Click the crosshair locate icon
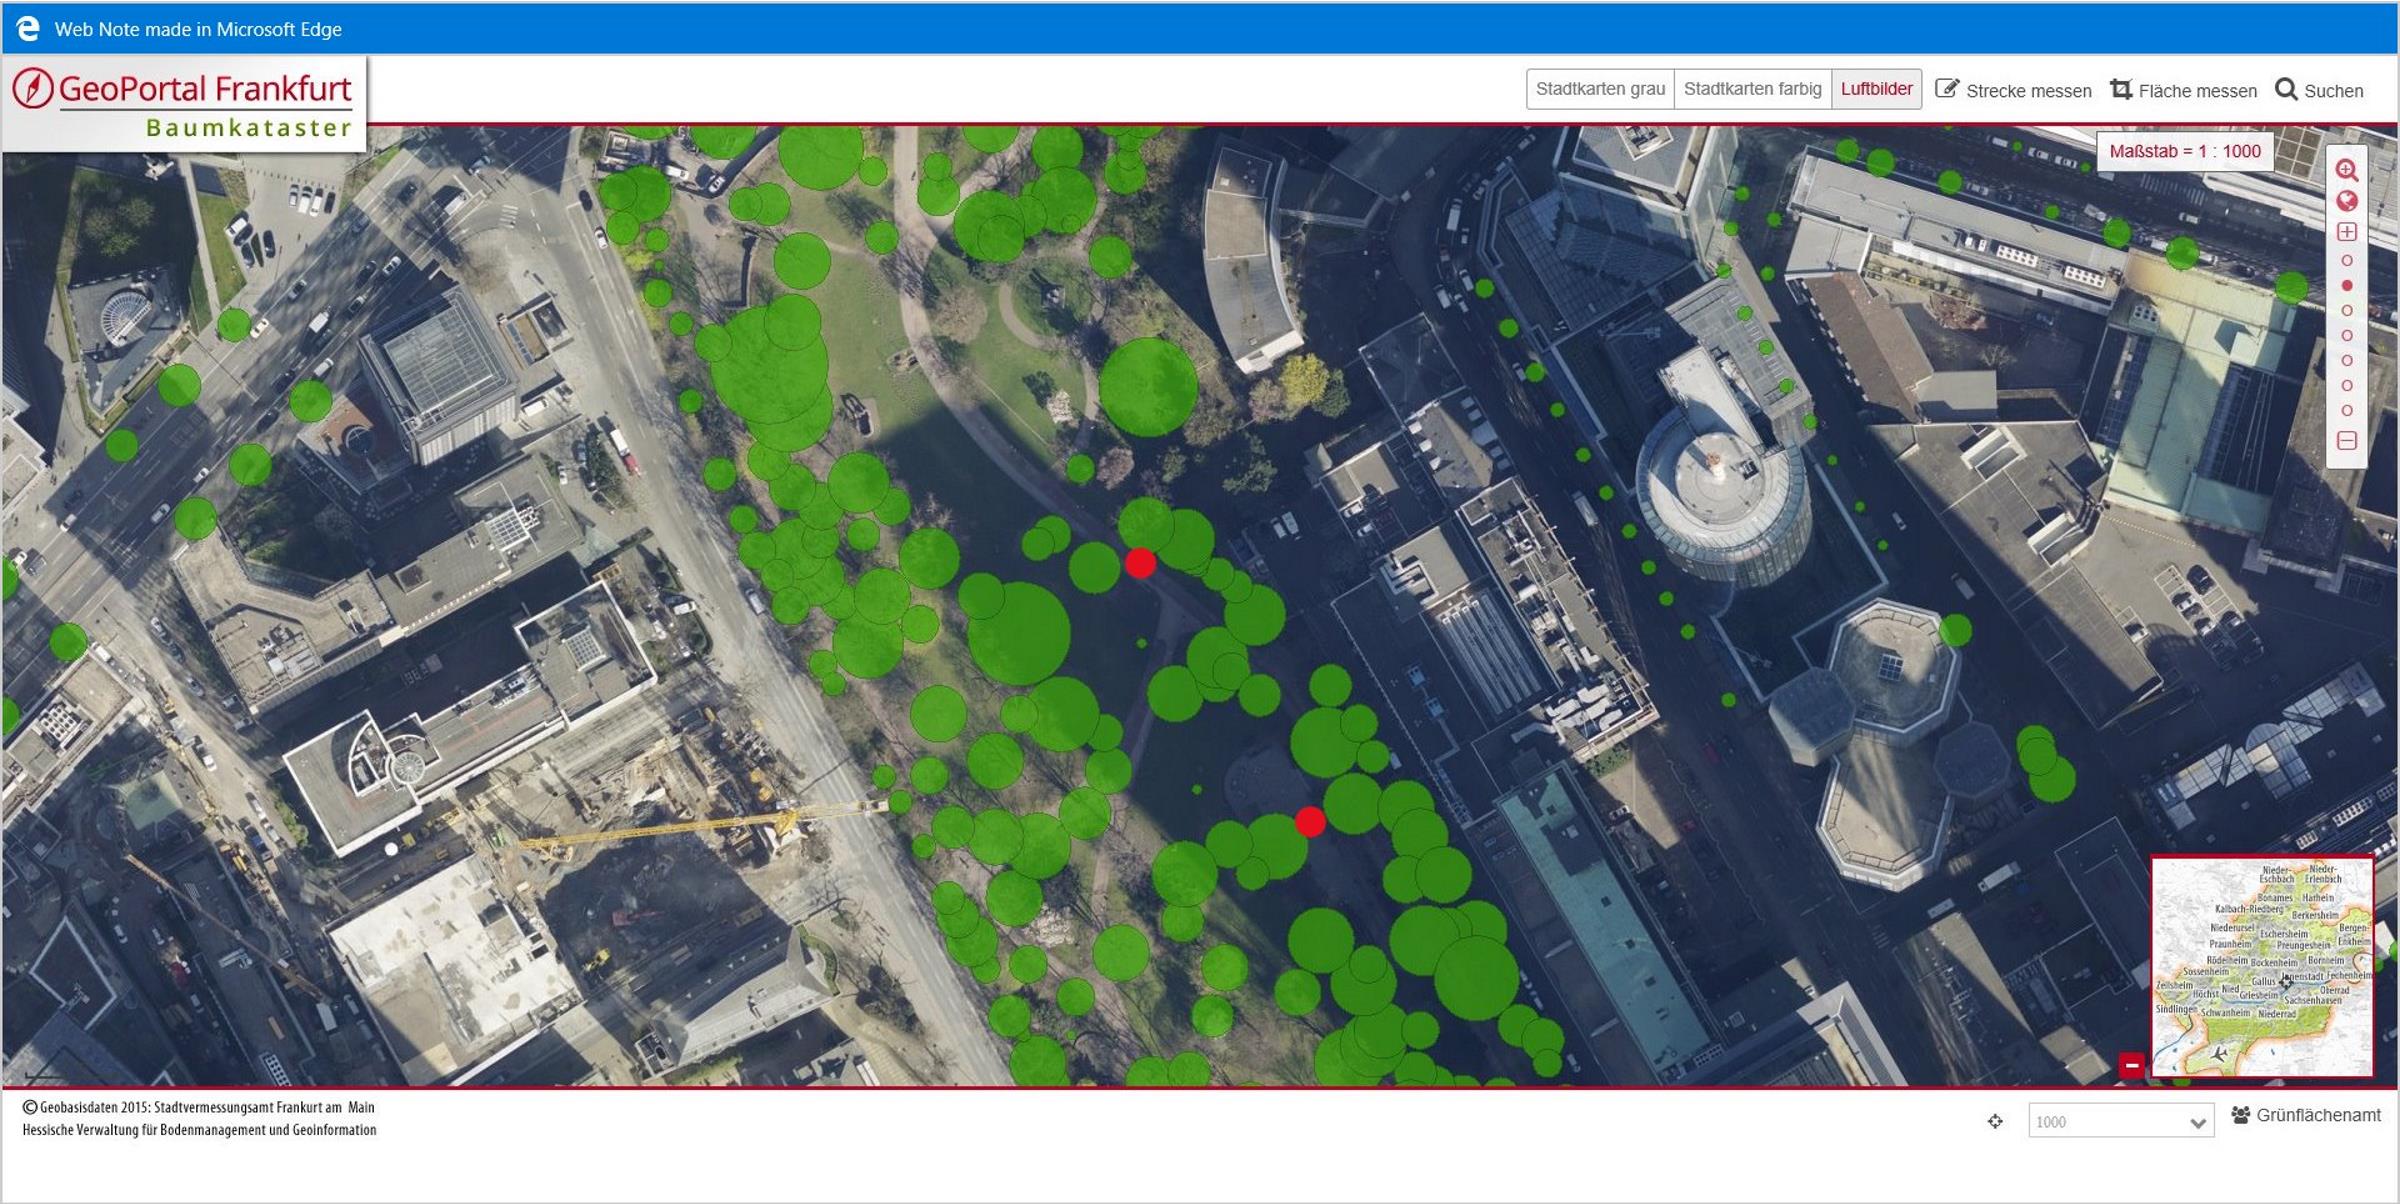Screen dimensions: 2400x1204 point(1995,1121)
